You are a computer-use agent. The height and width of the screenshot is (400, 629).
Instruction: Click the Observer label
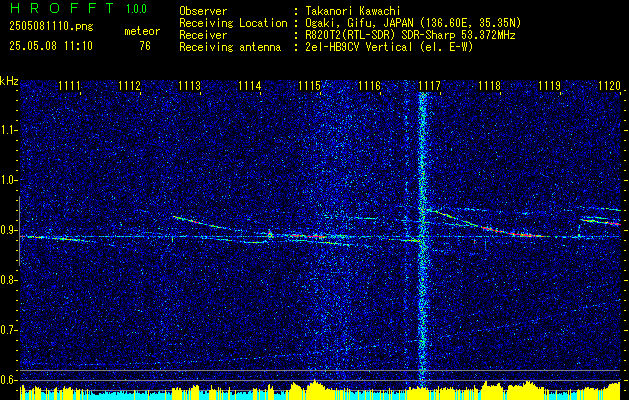click(203, 11)
